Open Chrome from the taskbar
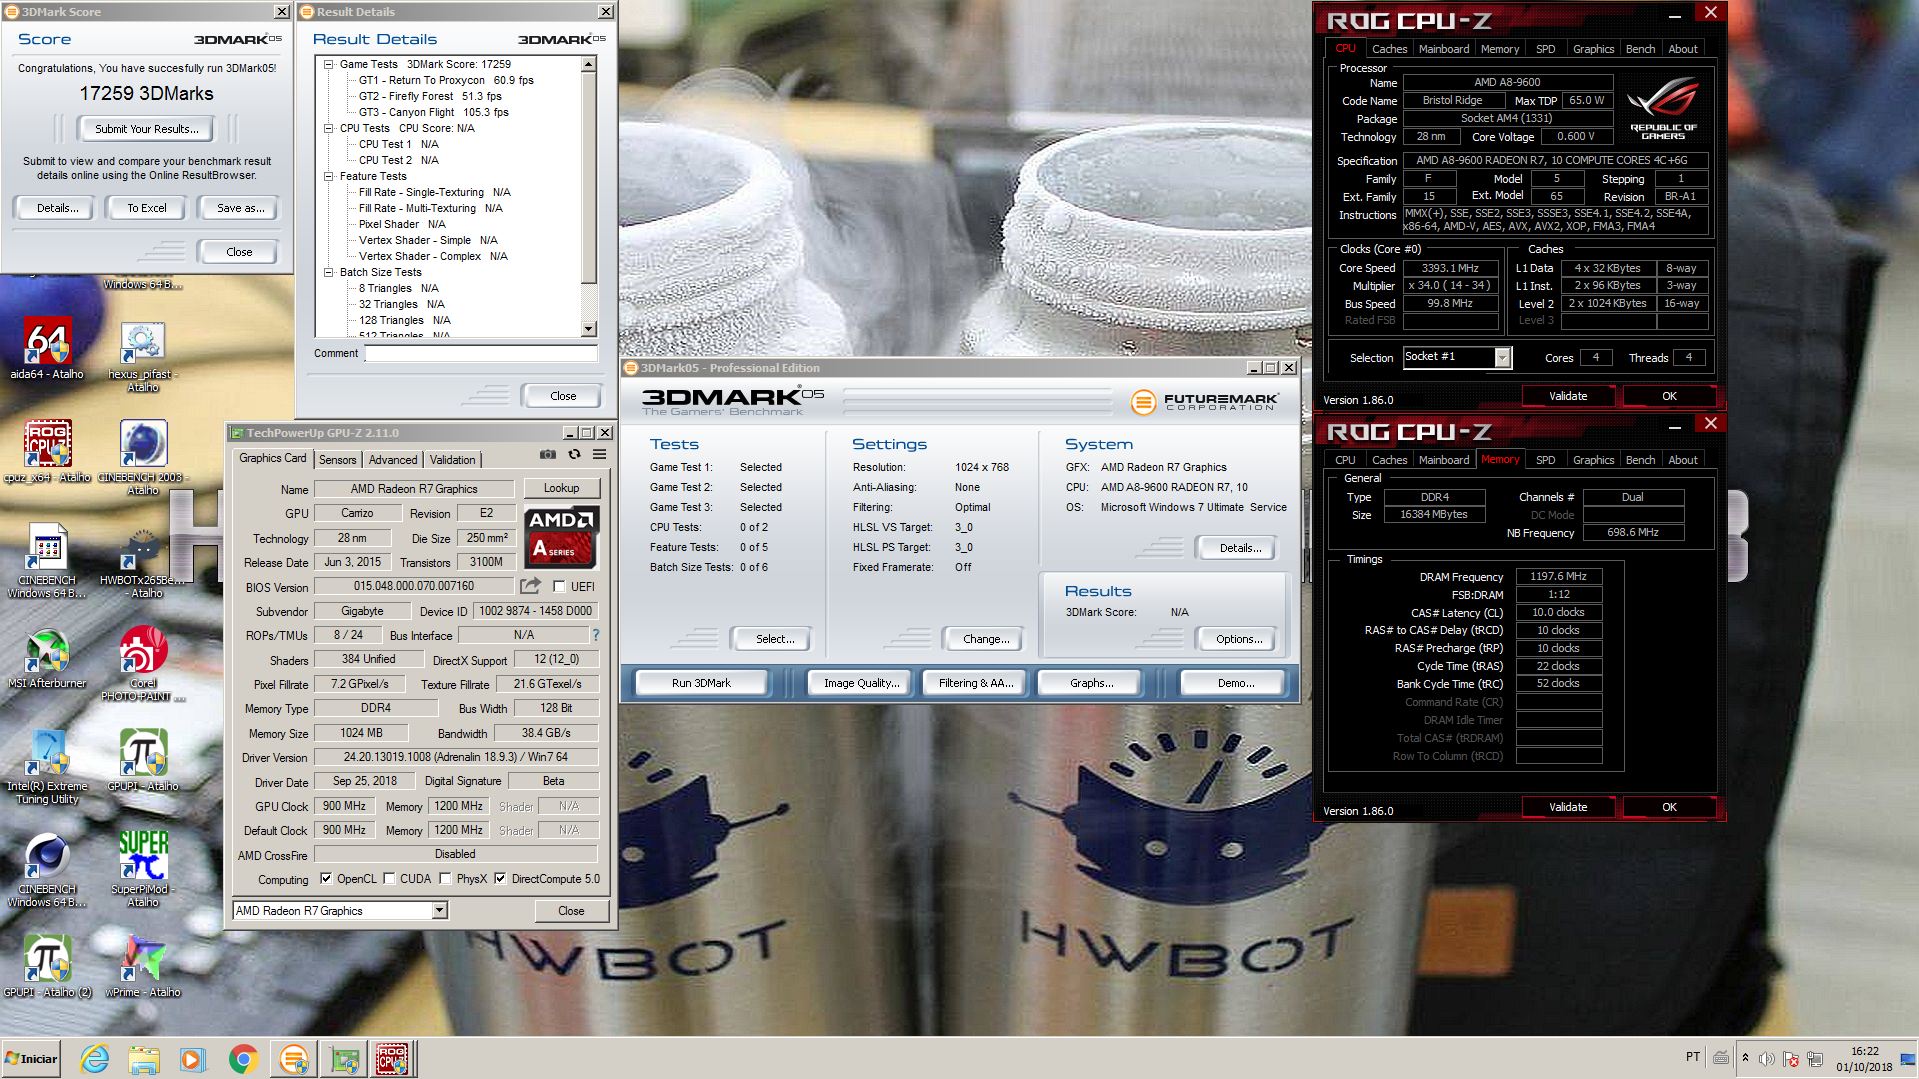1919x1079 pixels. 243,1059
